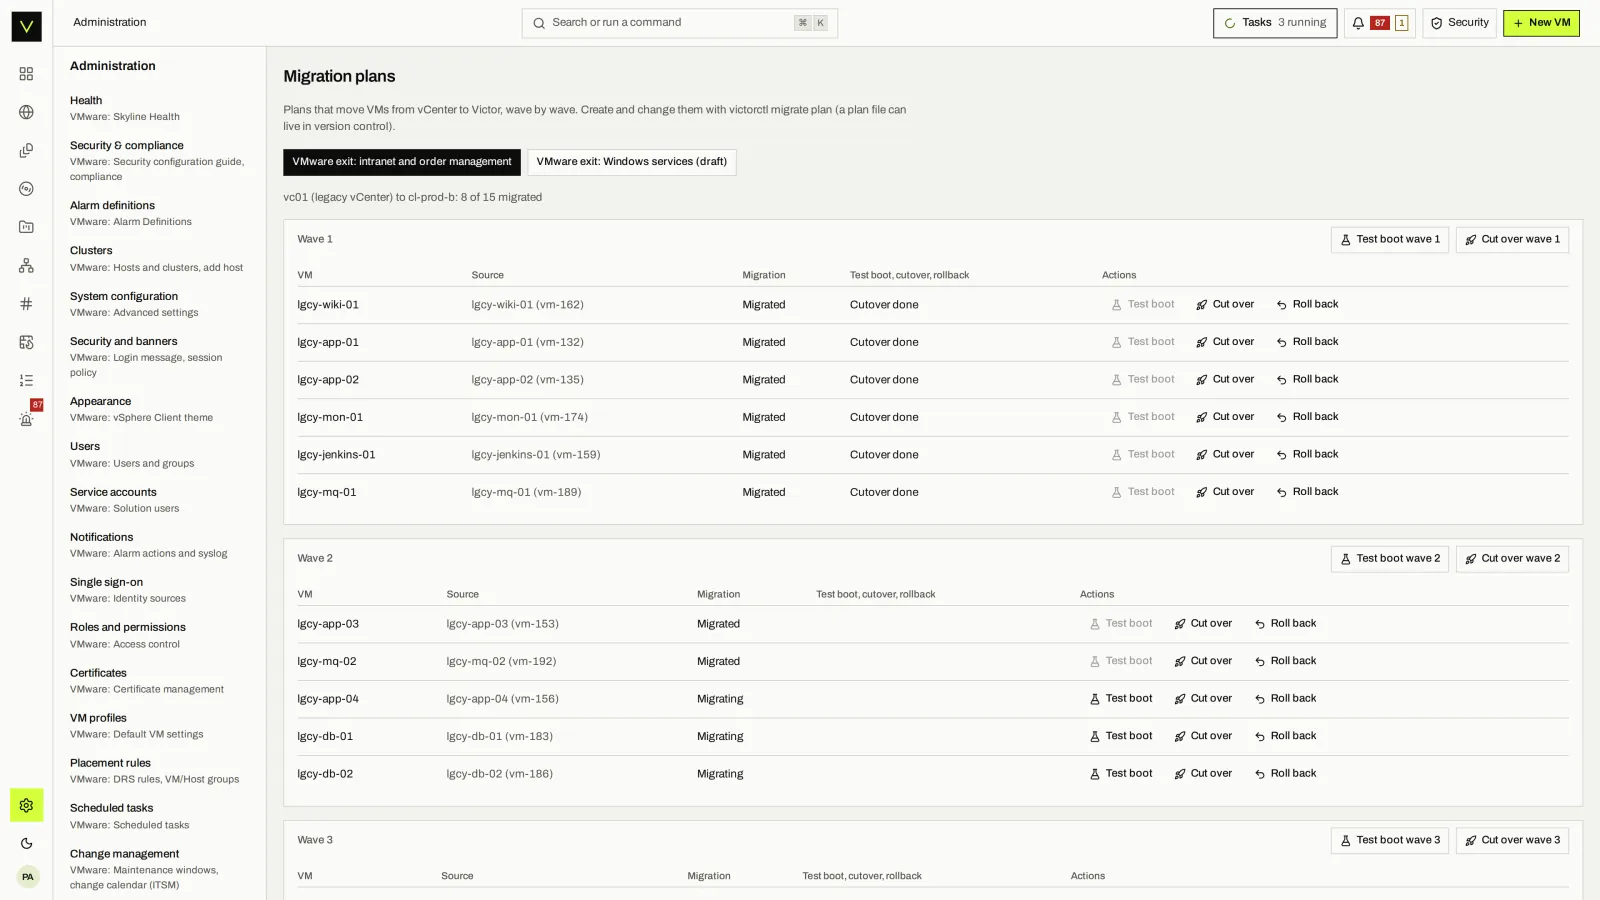Screen dimensions: 1600x900
Task: Toggle dark mode moon icon
Action: click(26, 844)
